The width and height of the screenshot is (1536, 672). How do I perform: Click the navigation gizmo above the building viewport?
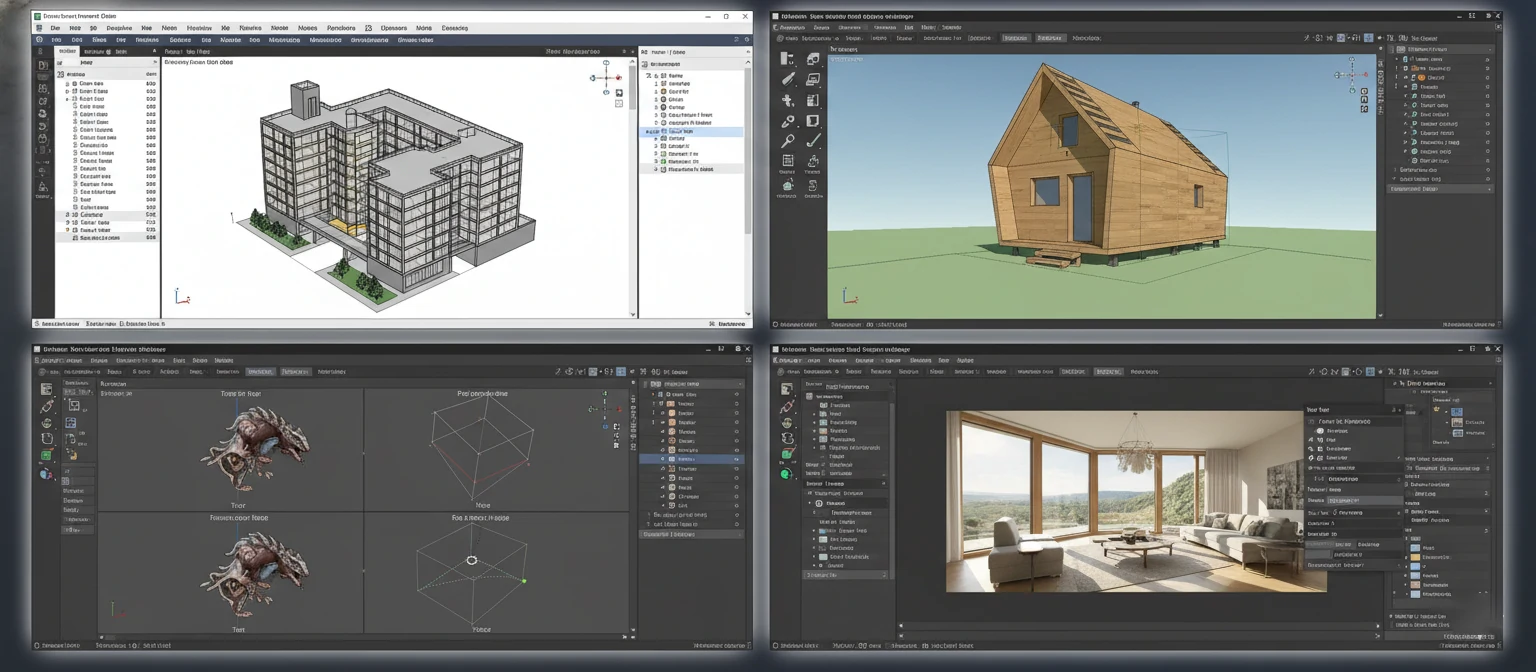click(x=607, y=78)
